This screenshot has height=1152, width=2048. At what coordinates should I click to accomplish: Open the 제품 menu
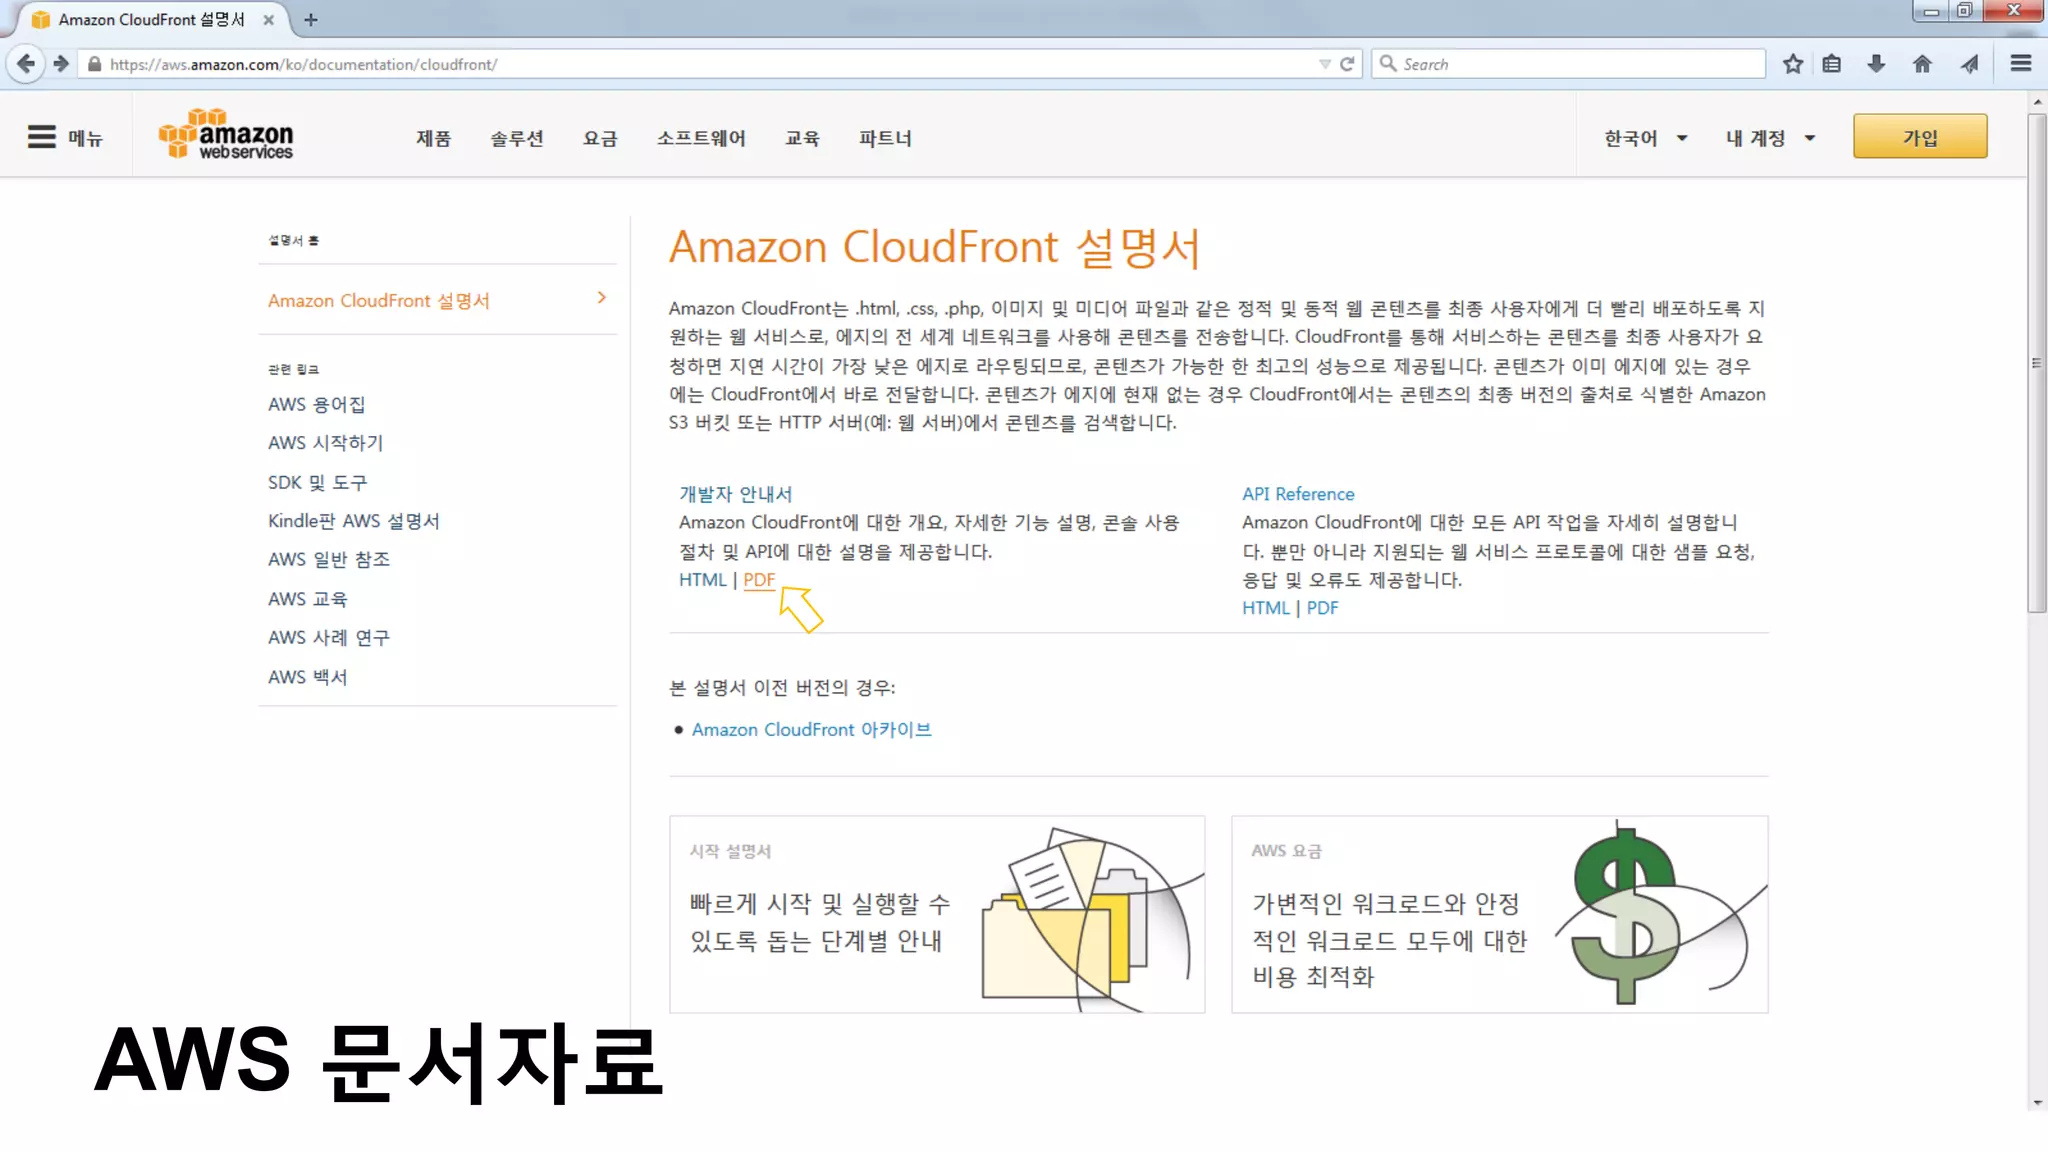click(x=434, y=138)
